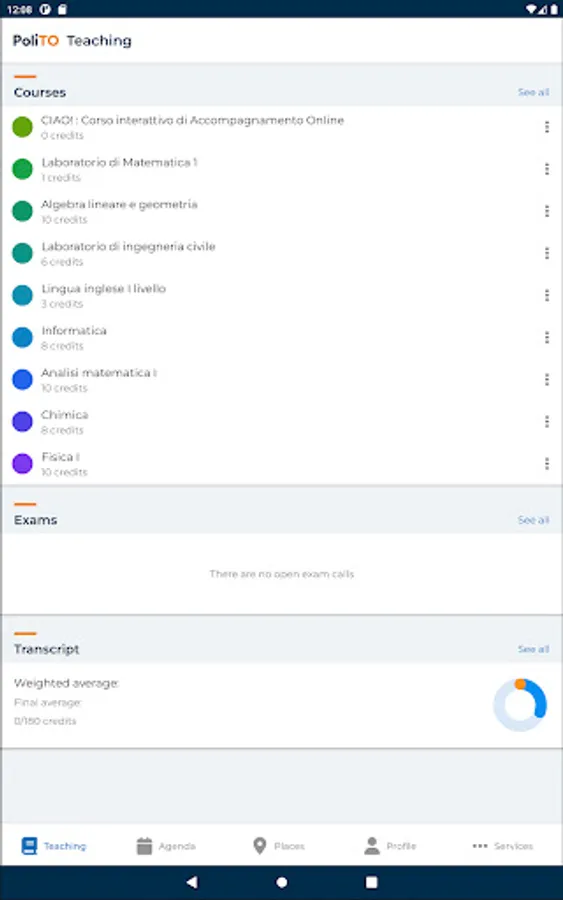Open options menu for Algebra lineare e geometria
This screenshot has height=900, width=563.
point(547,211)
